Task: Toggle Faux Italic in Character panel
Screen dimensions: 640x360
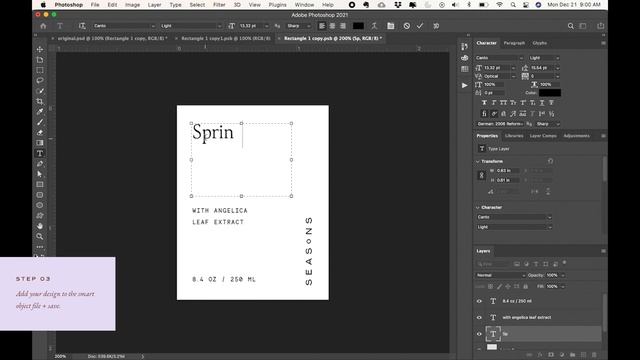Action: (494, 102)
